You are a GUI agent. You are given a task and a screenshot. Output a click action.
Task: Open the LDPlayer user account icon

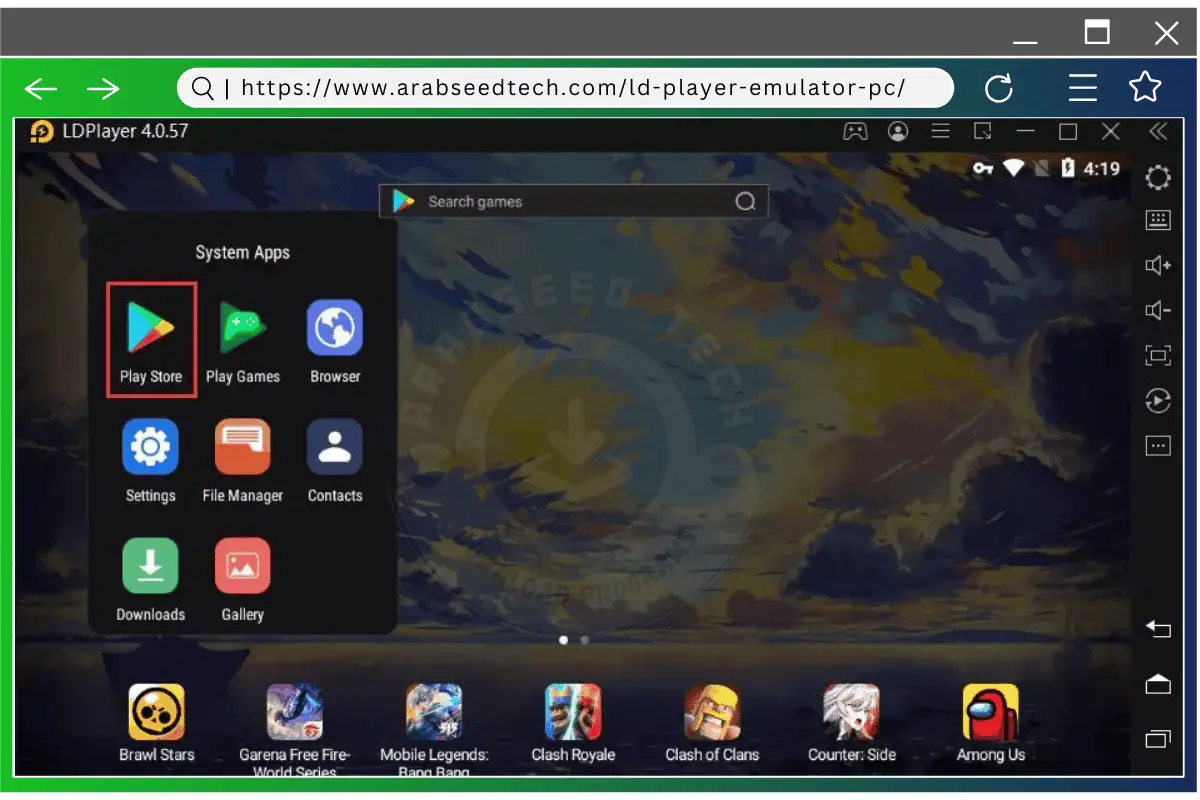898,131
